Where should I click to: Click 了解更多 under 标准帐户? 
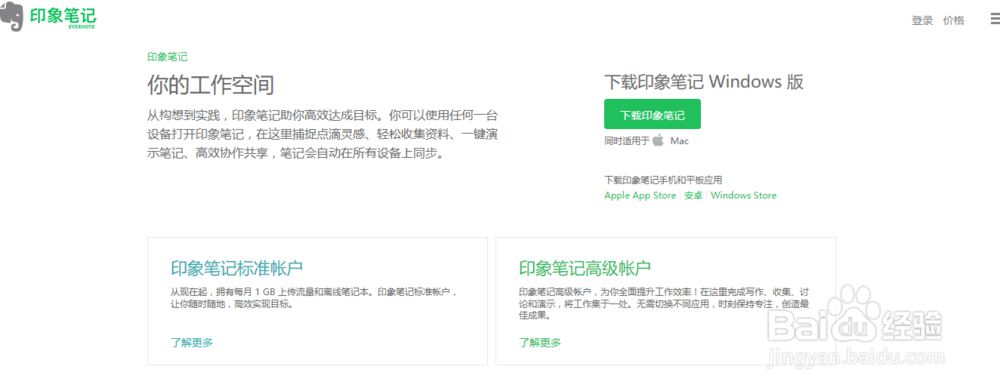(x=191, y=343)
